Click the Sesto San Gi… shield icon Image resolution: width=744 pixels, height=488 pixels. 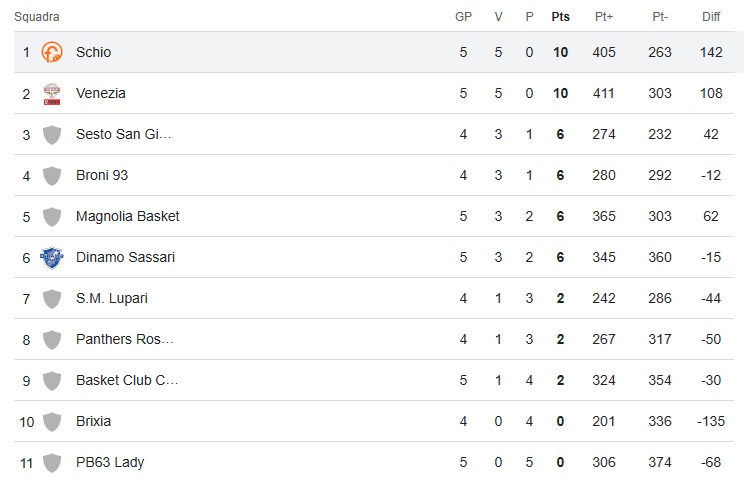(x=52, y=134)
